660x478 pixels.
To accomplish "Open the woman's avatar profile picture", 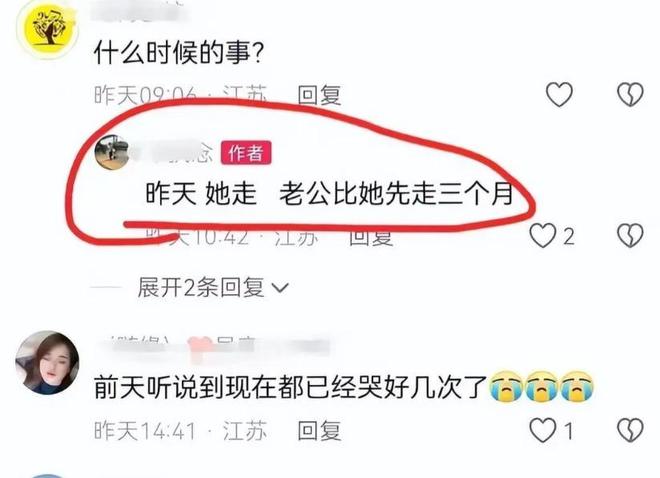I will pyautogui.click(x=47, y=363).
